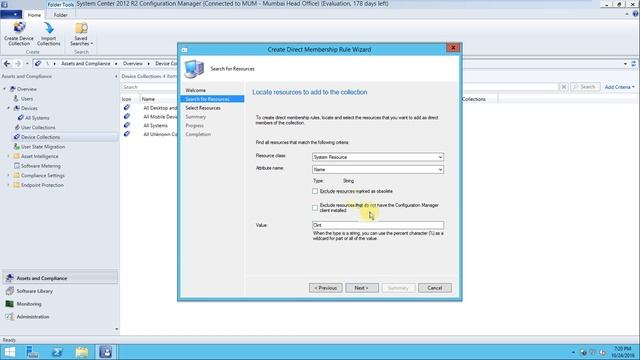Viewport: 640px width, 360px height.
Task: Open the Folder ribbon tab
Action: (60, 15)
